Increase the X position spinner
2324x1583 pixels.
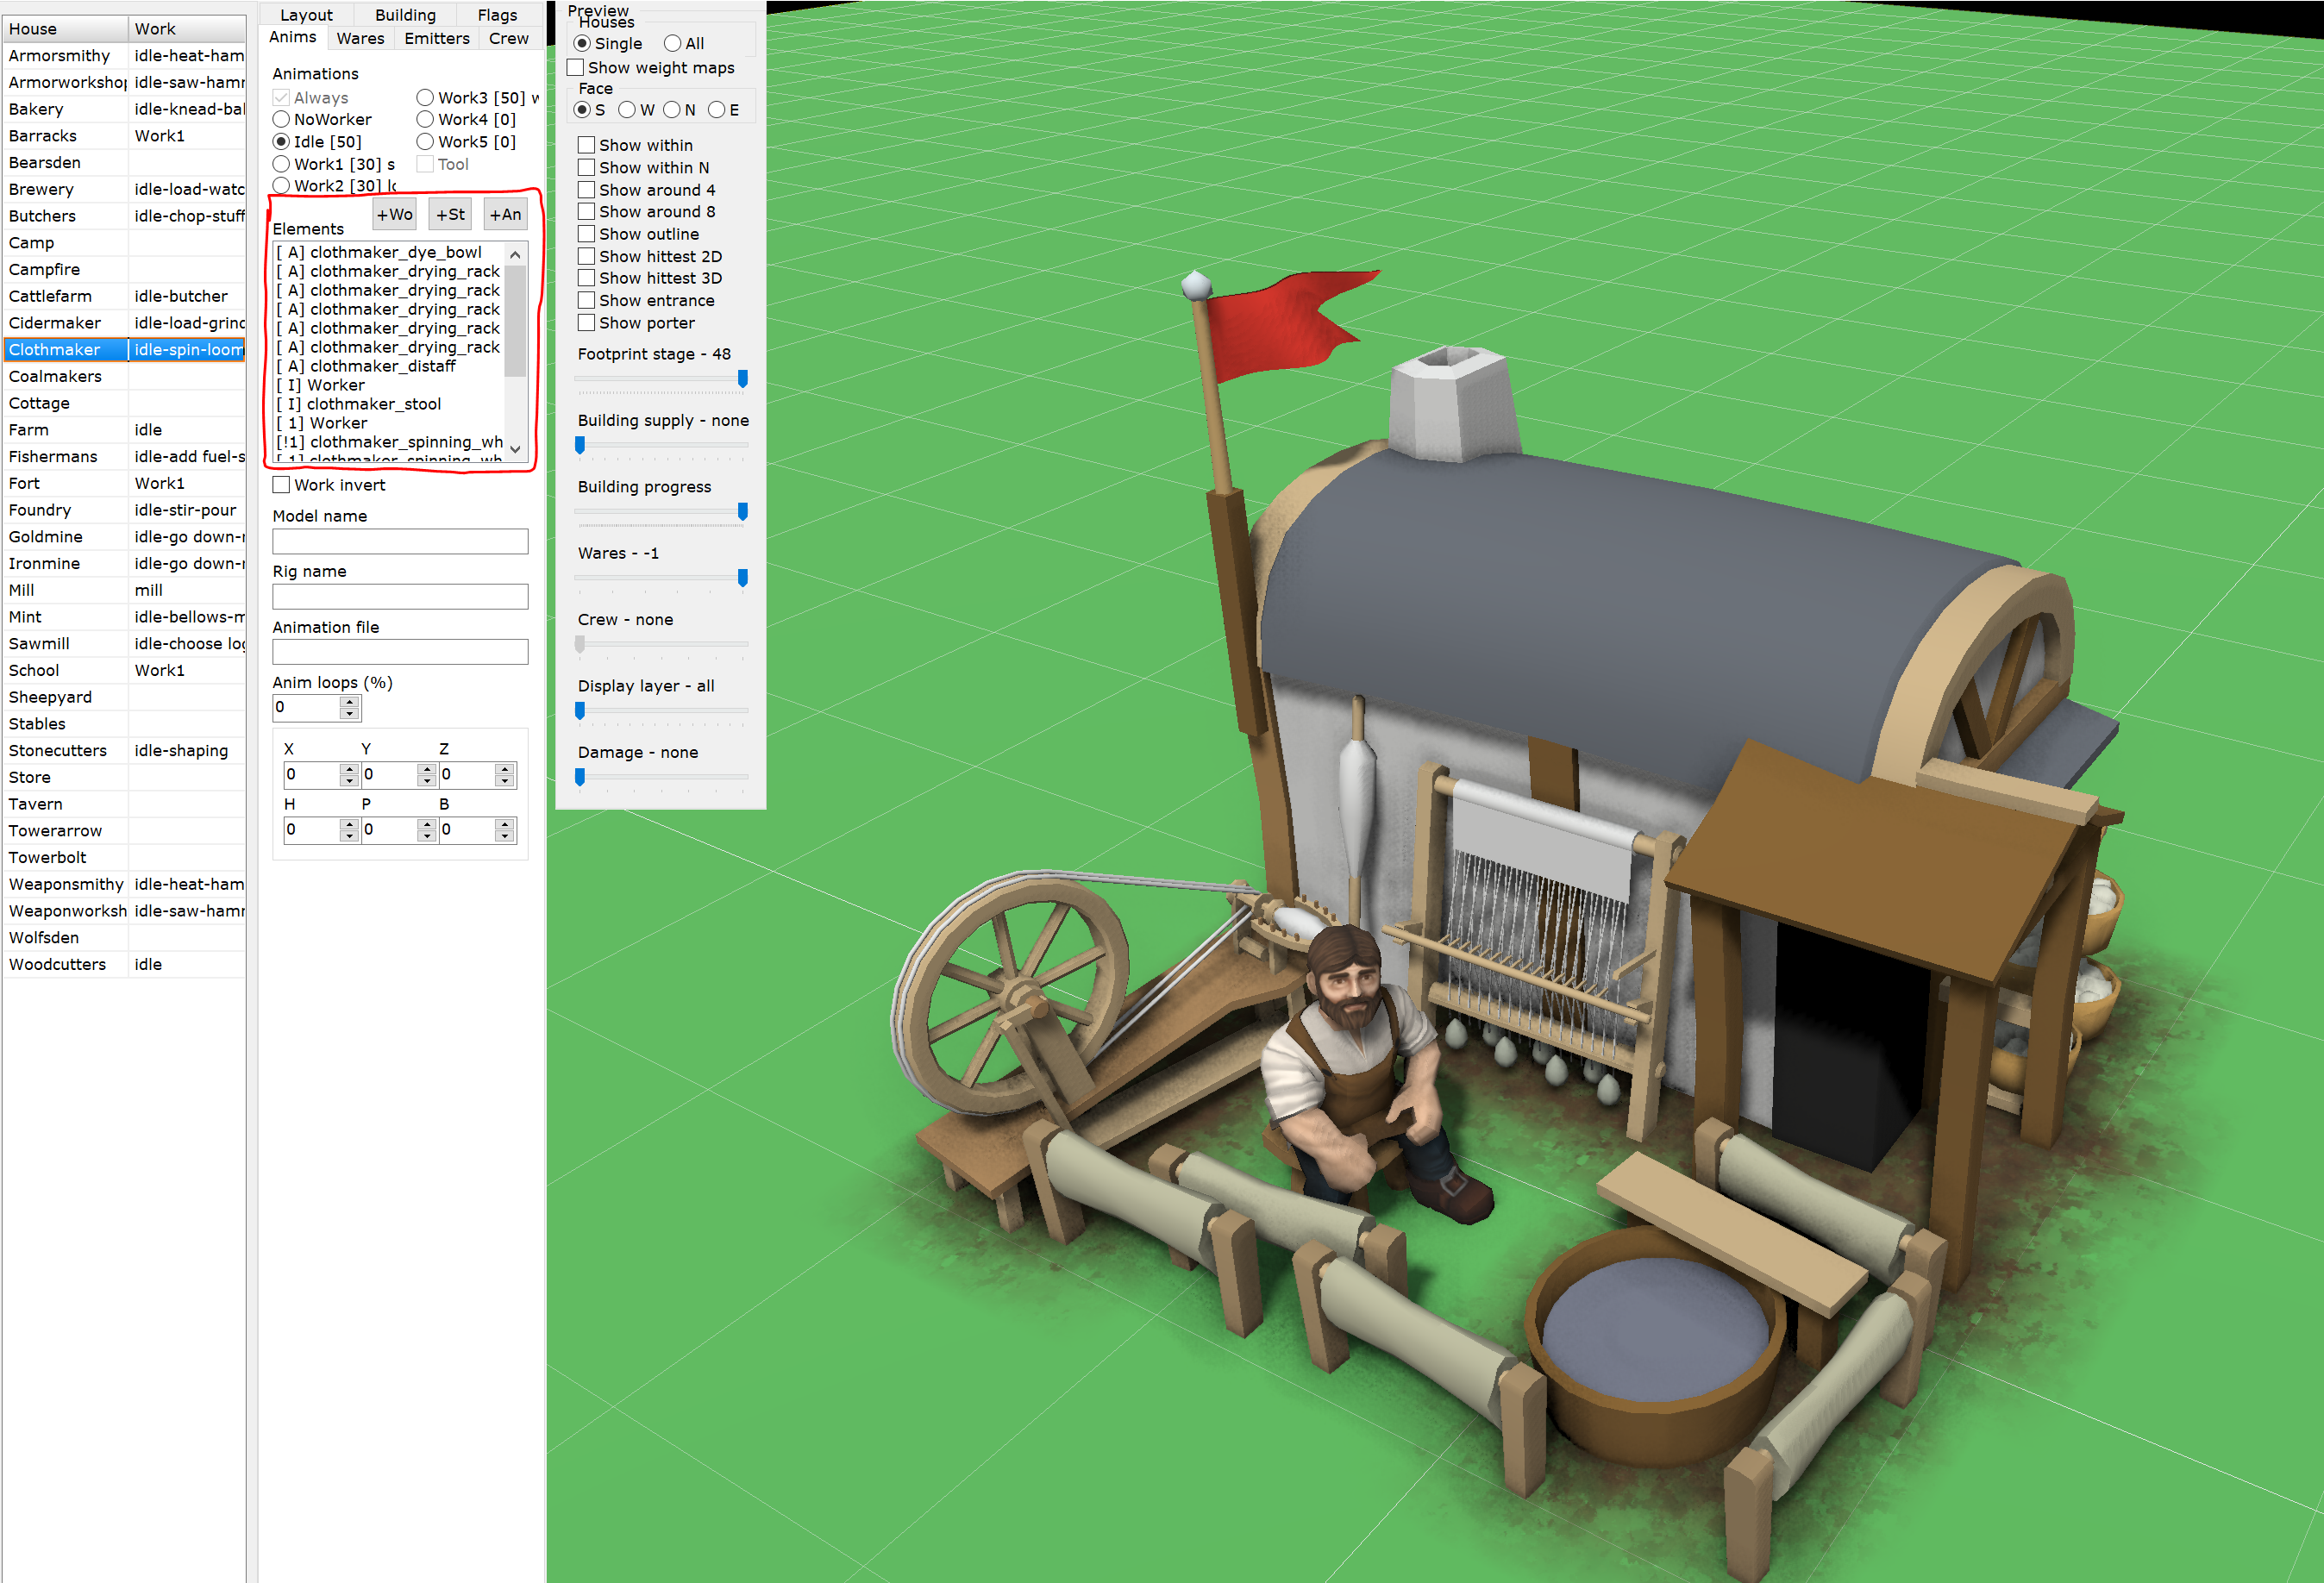click(x=349, y=769)
